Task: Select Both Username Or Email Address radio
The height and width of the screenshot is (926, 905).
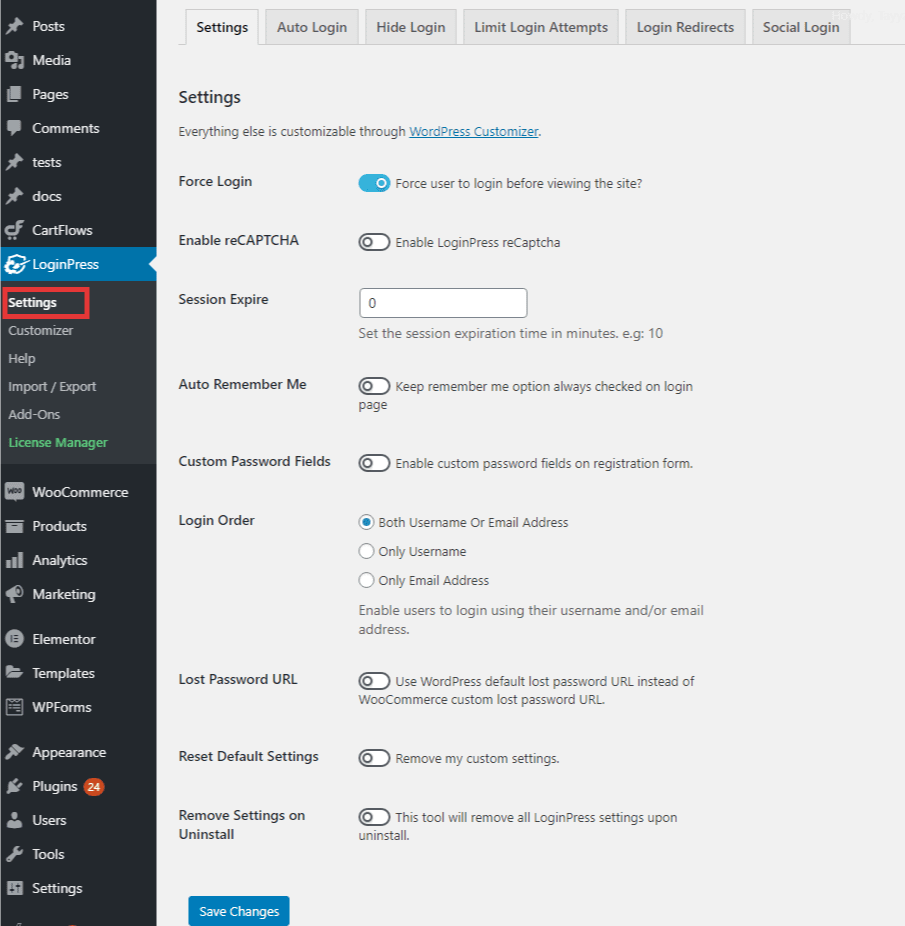Action: tap(366, 522)
